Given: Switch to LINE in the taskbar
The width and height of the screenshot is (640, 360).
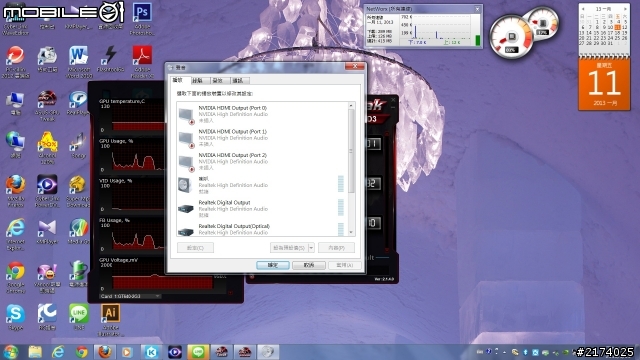Looking at the screenshot, I should click(198, 352).
